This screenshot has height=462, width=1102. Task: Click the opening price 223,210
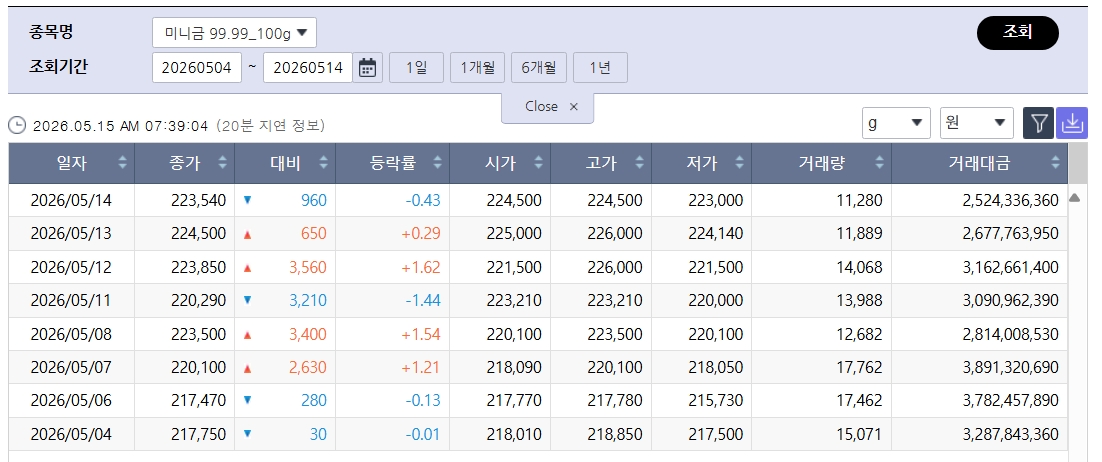[514, 300]
